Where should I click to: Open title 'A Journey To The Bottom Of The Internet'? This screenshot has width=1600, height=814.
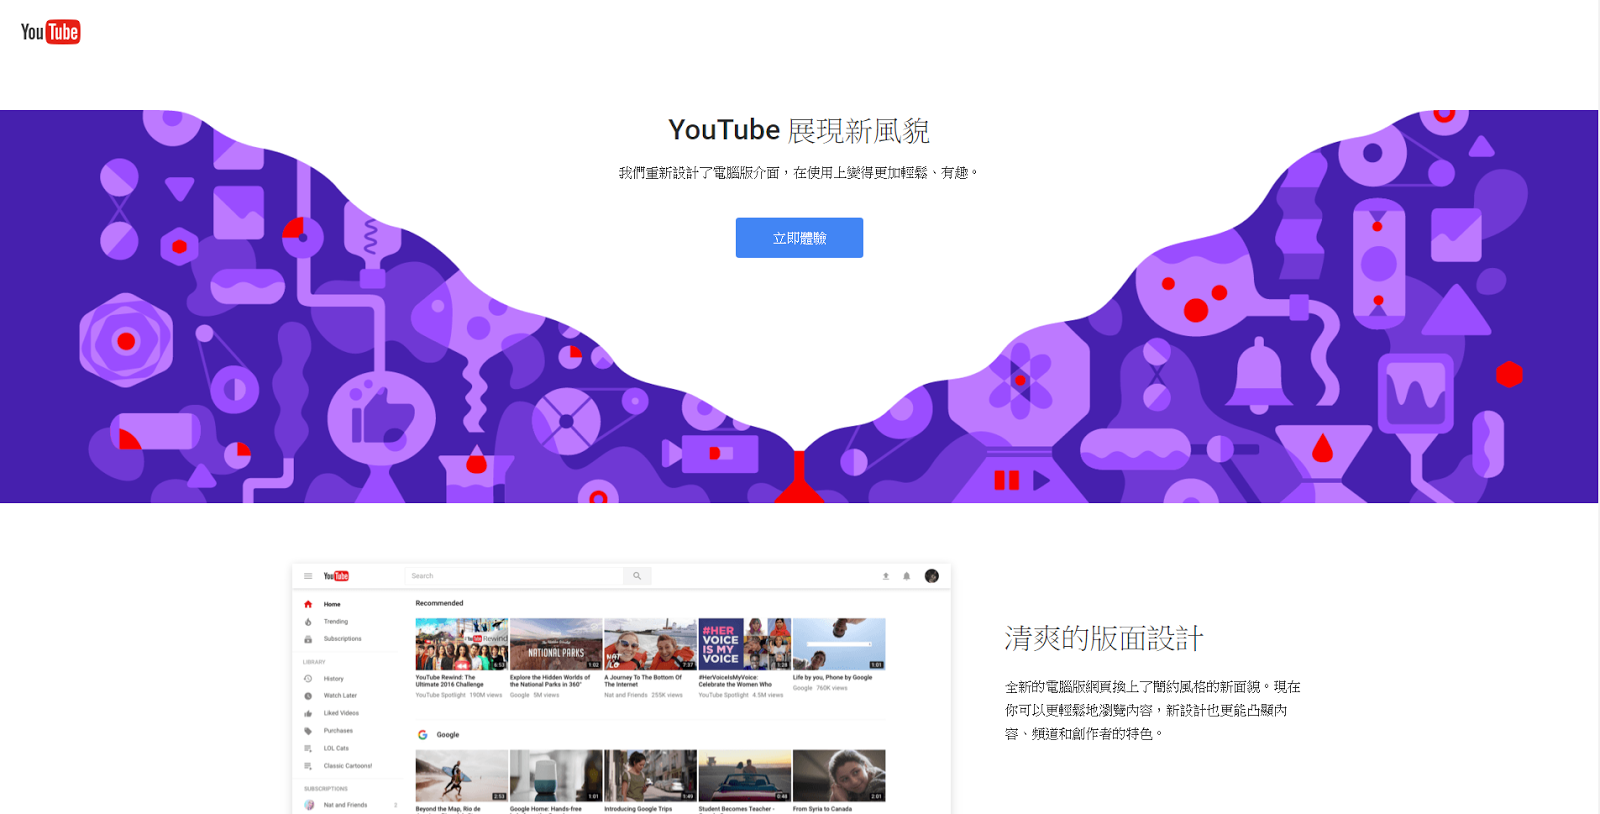tap(643, 681)
